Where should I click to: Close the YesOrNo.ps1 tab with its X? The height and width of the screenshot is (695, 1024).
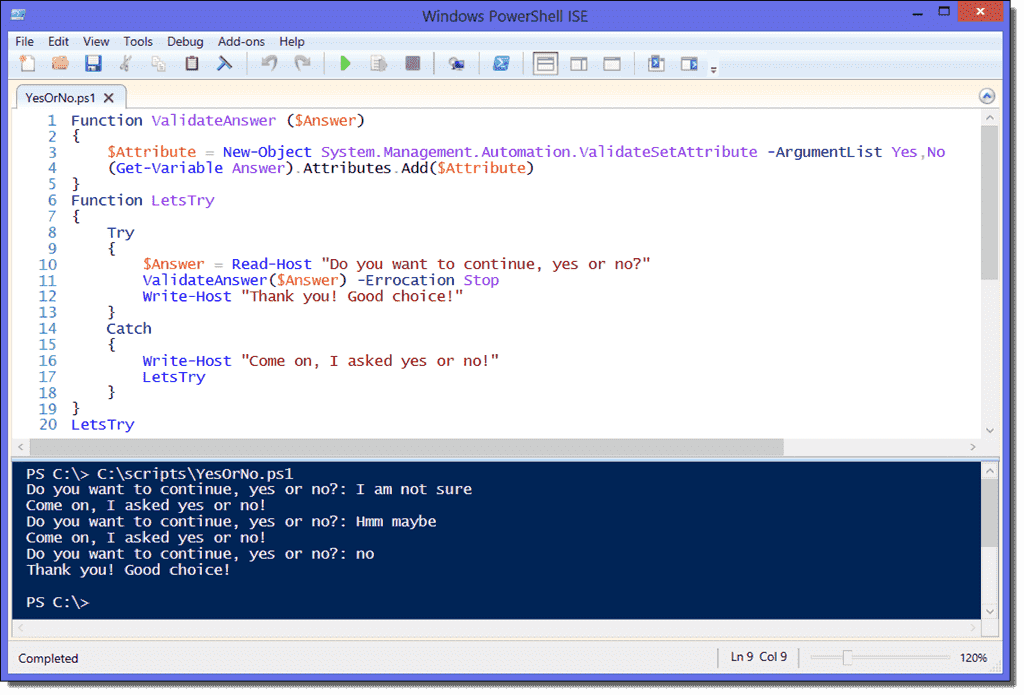(x=108, y=97)
